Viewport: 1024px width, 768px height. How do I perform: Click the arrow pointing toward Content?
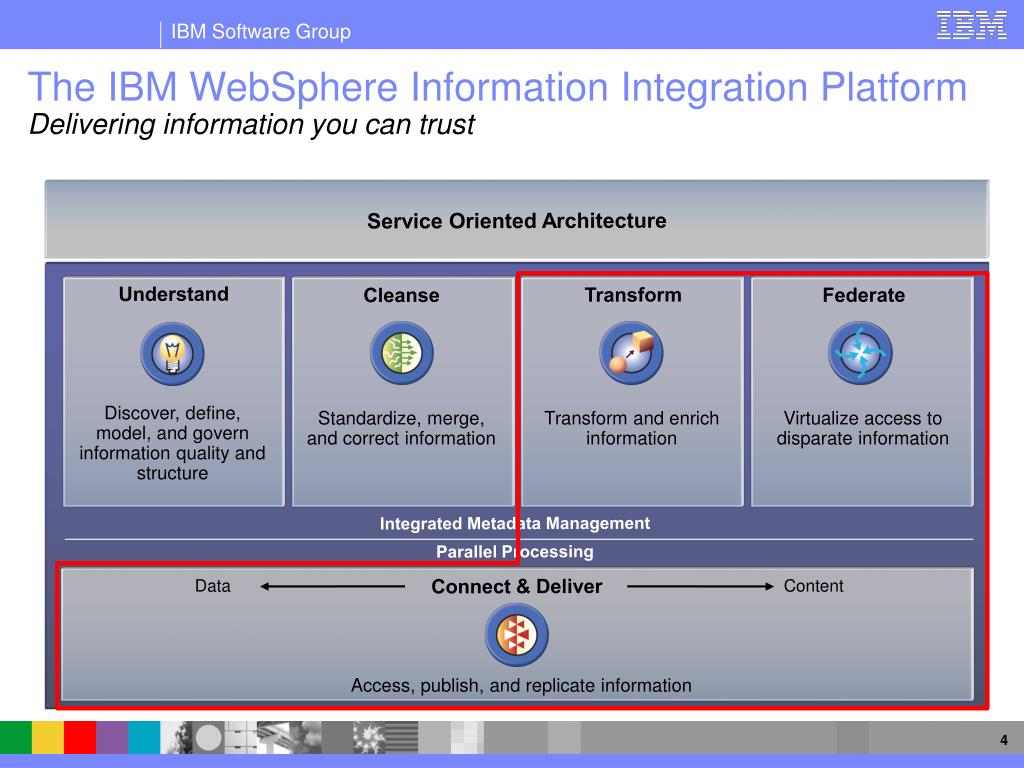click(x=700, y=586)
